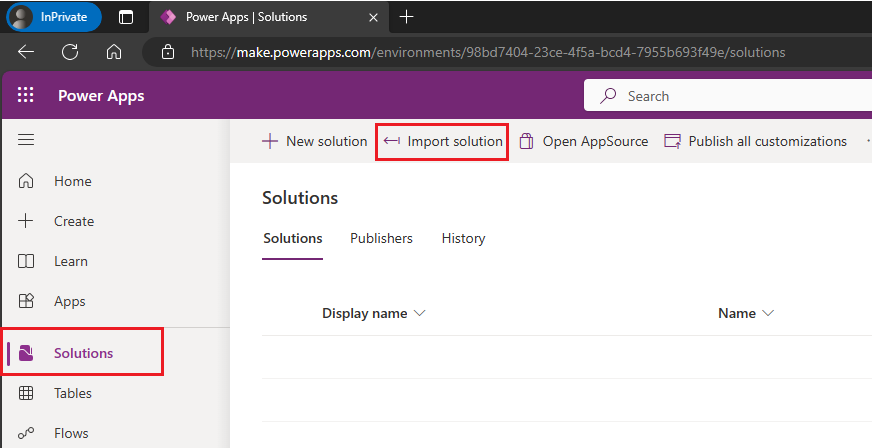
Task: Go back with the browser arrow
Action: point(26,52)
